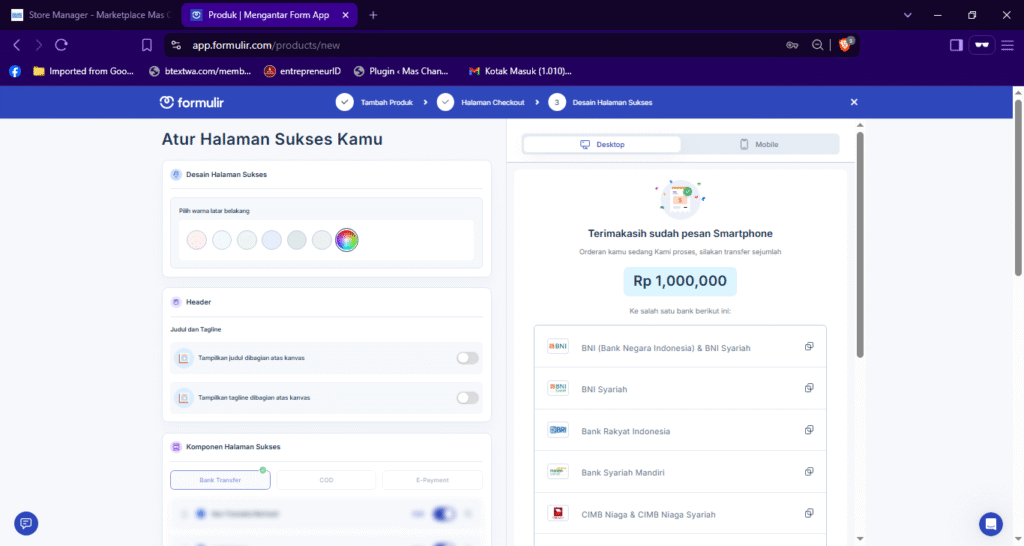The image size is (1024, 546).
Task: Click Desain Halaman Sukses step
Action: point(601,103)
